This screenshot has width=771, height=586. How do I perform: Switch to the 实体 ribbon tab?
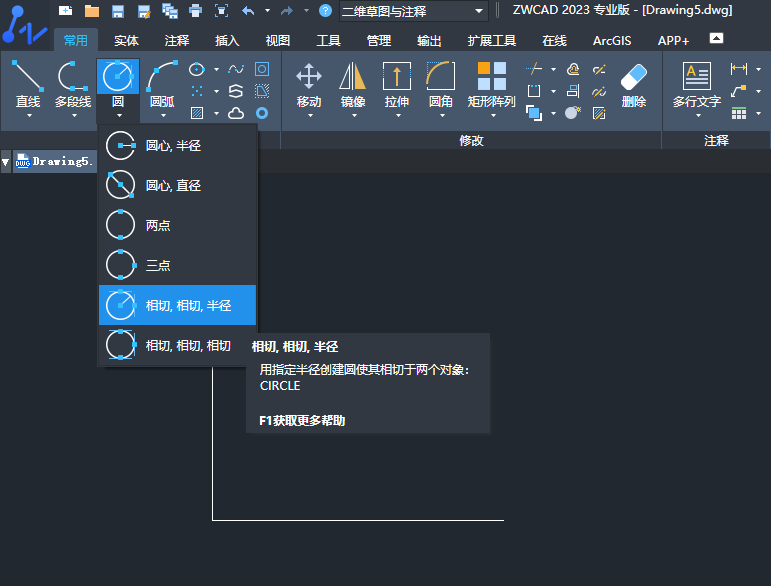click(126, 40)
